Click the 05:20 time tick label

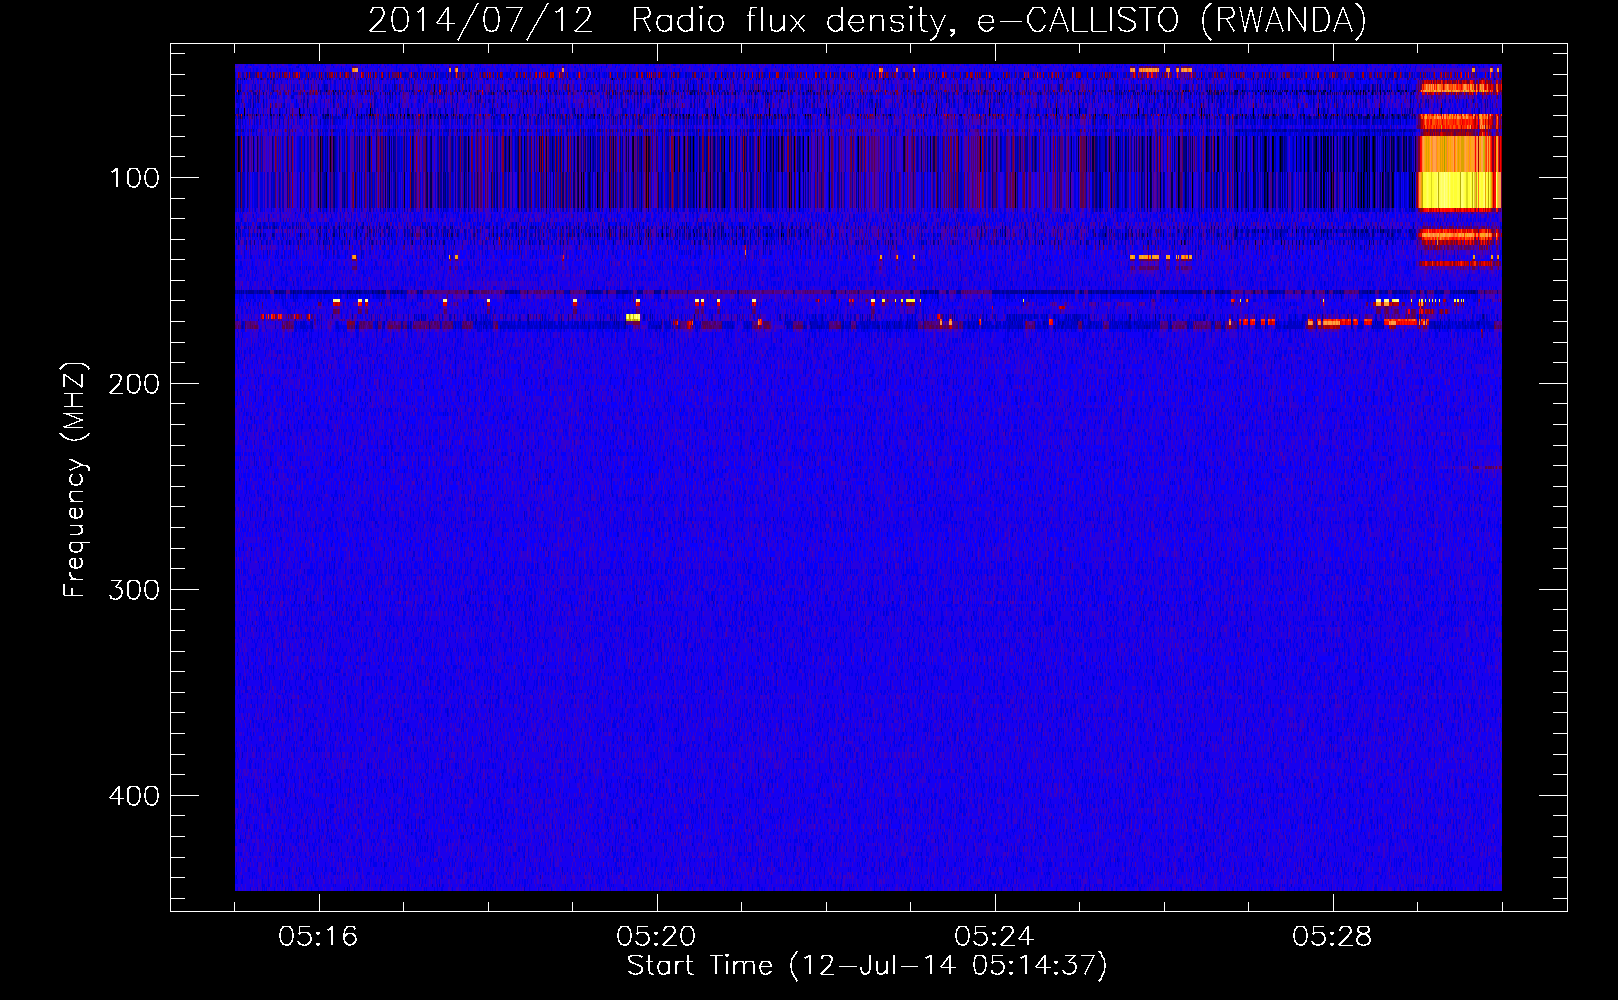click(656, 936)
